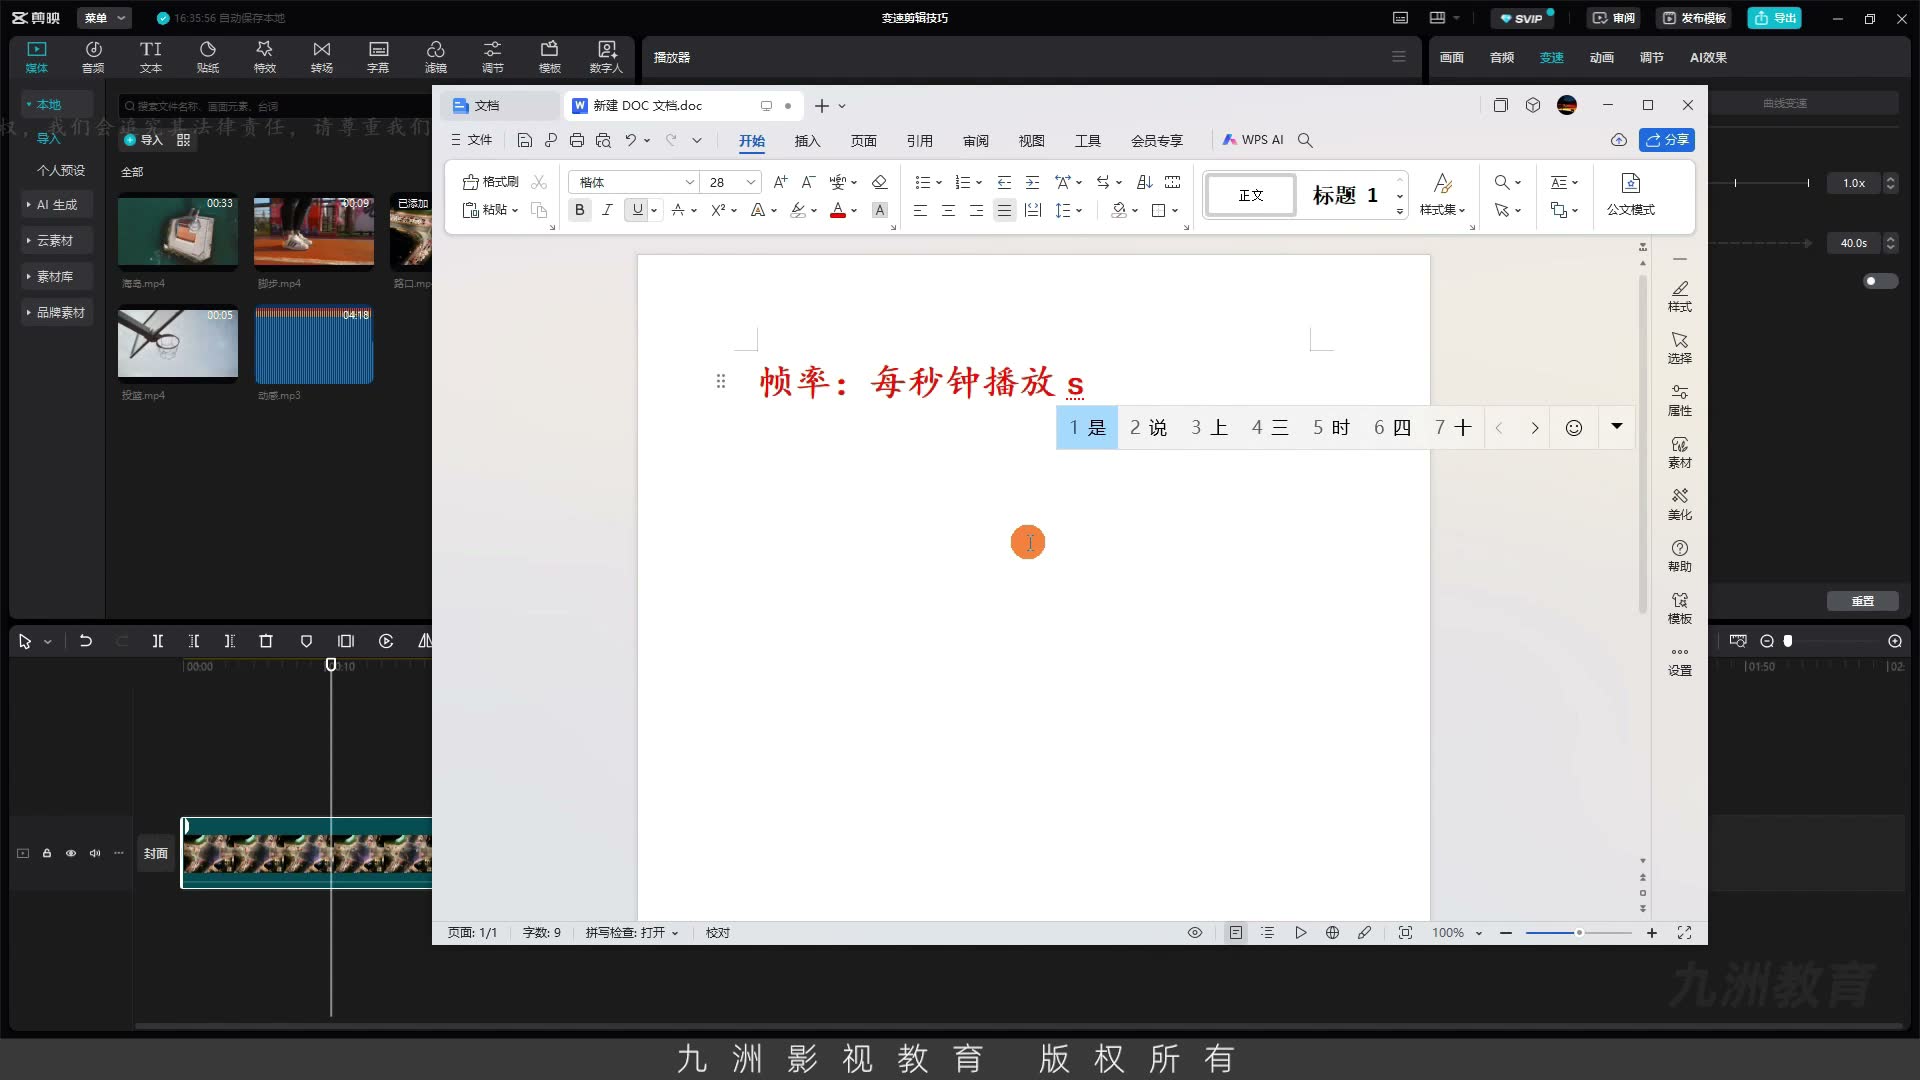Toggle 拼写检查 in WPS status bar

pyautogui.click(x=632, y=932)
